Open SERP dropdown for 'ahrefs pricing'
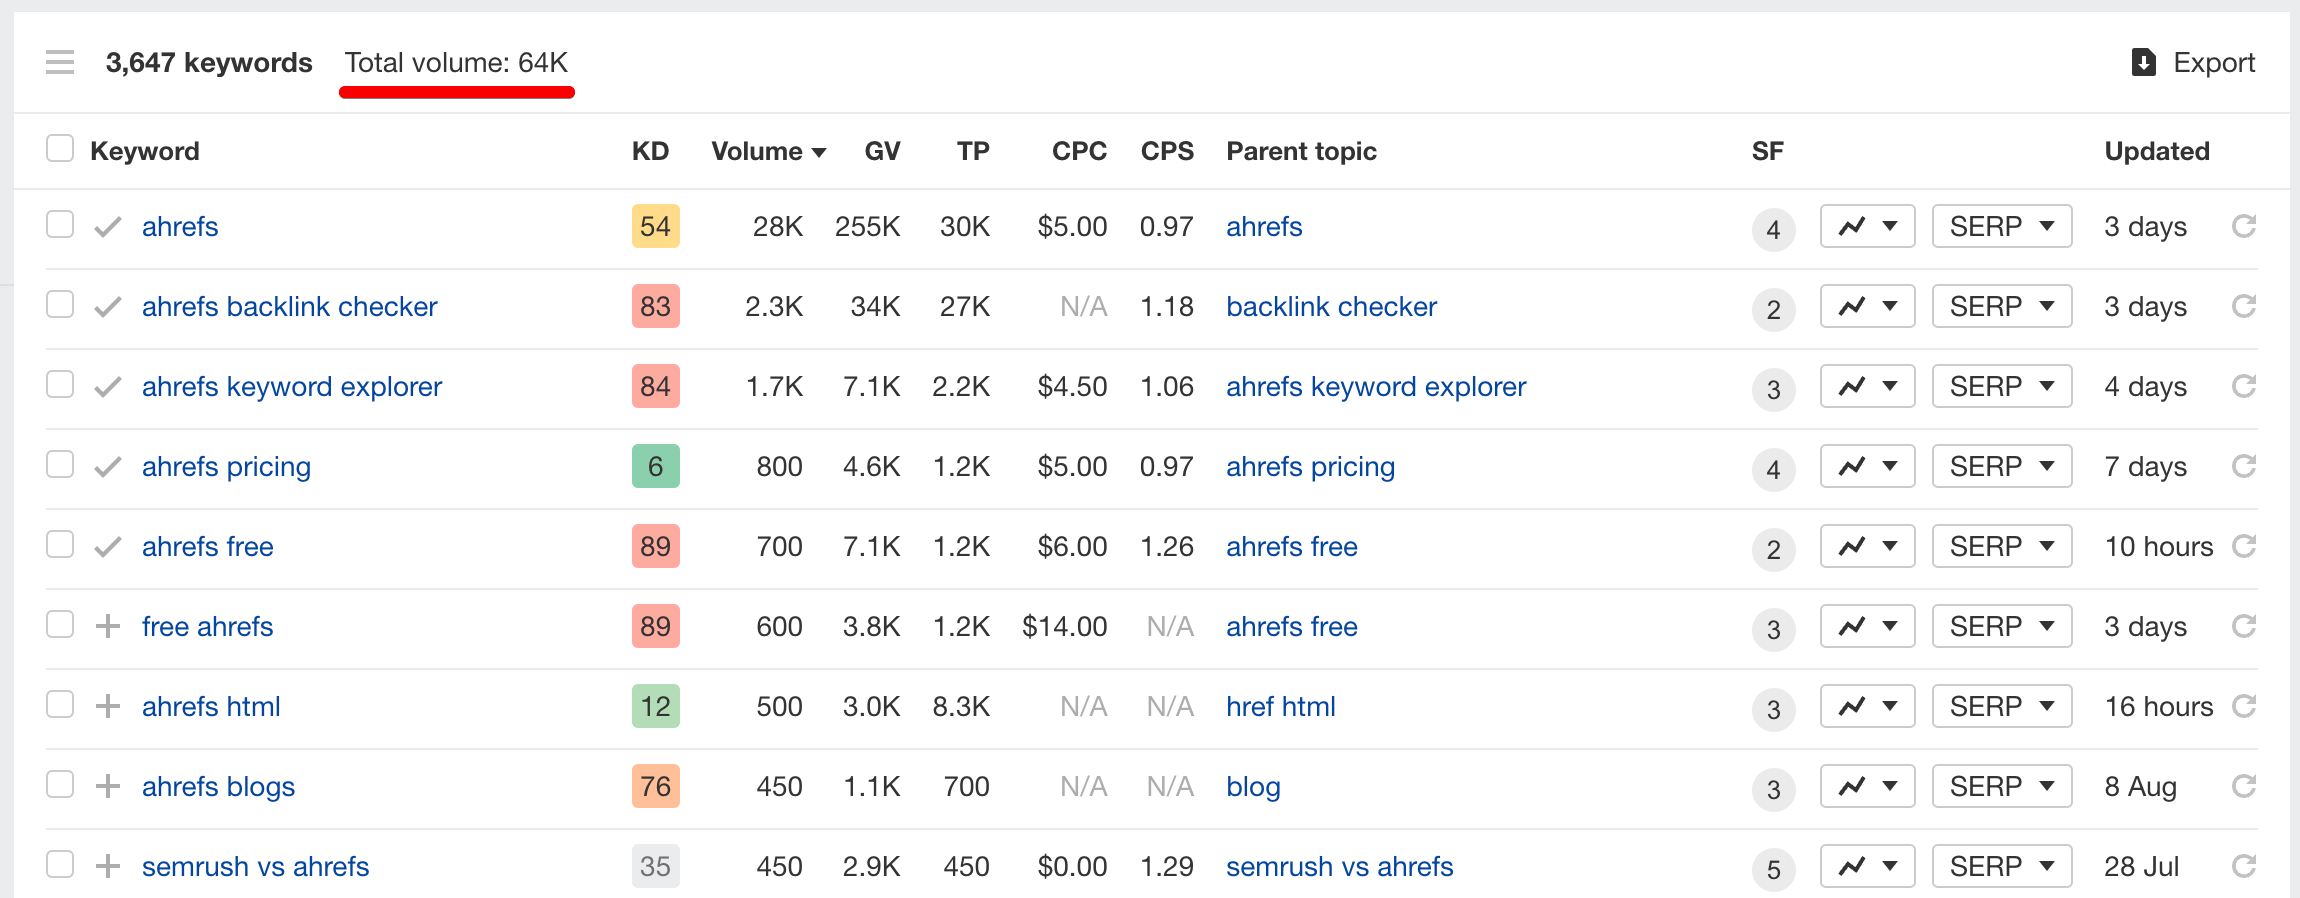Screen dimensions: 2300x898 pyautogui.click(x=2002, y=466)
